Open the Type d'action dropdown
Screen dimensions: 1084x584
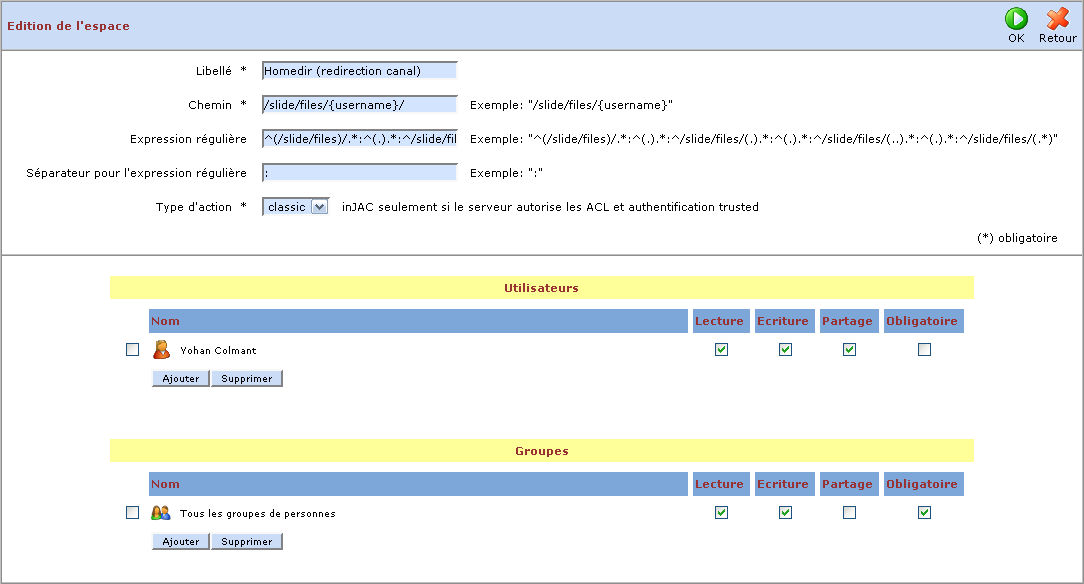tap(296, 207)
